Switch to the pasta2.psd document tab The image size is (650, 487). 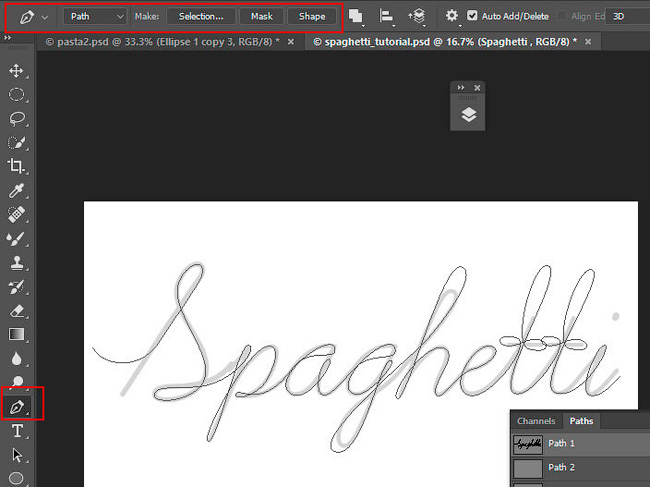(x=162, y=42)
